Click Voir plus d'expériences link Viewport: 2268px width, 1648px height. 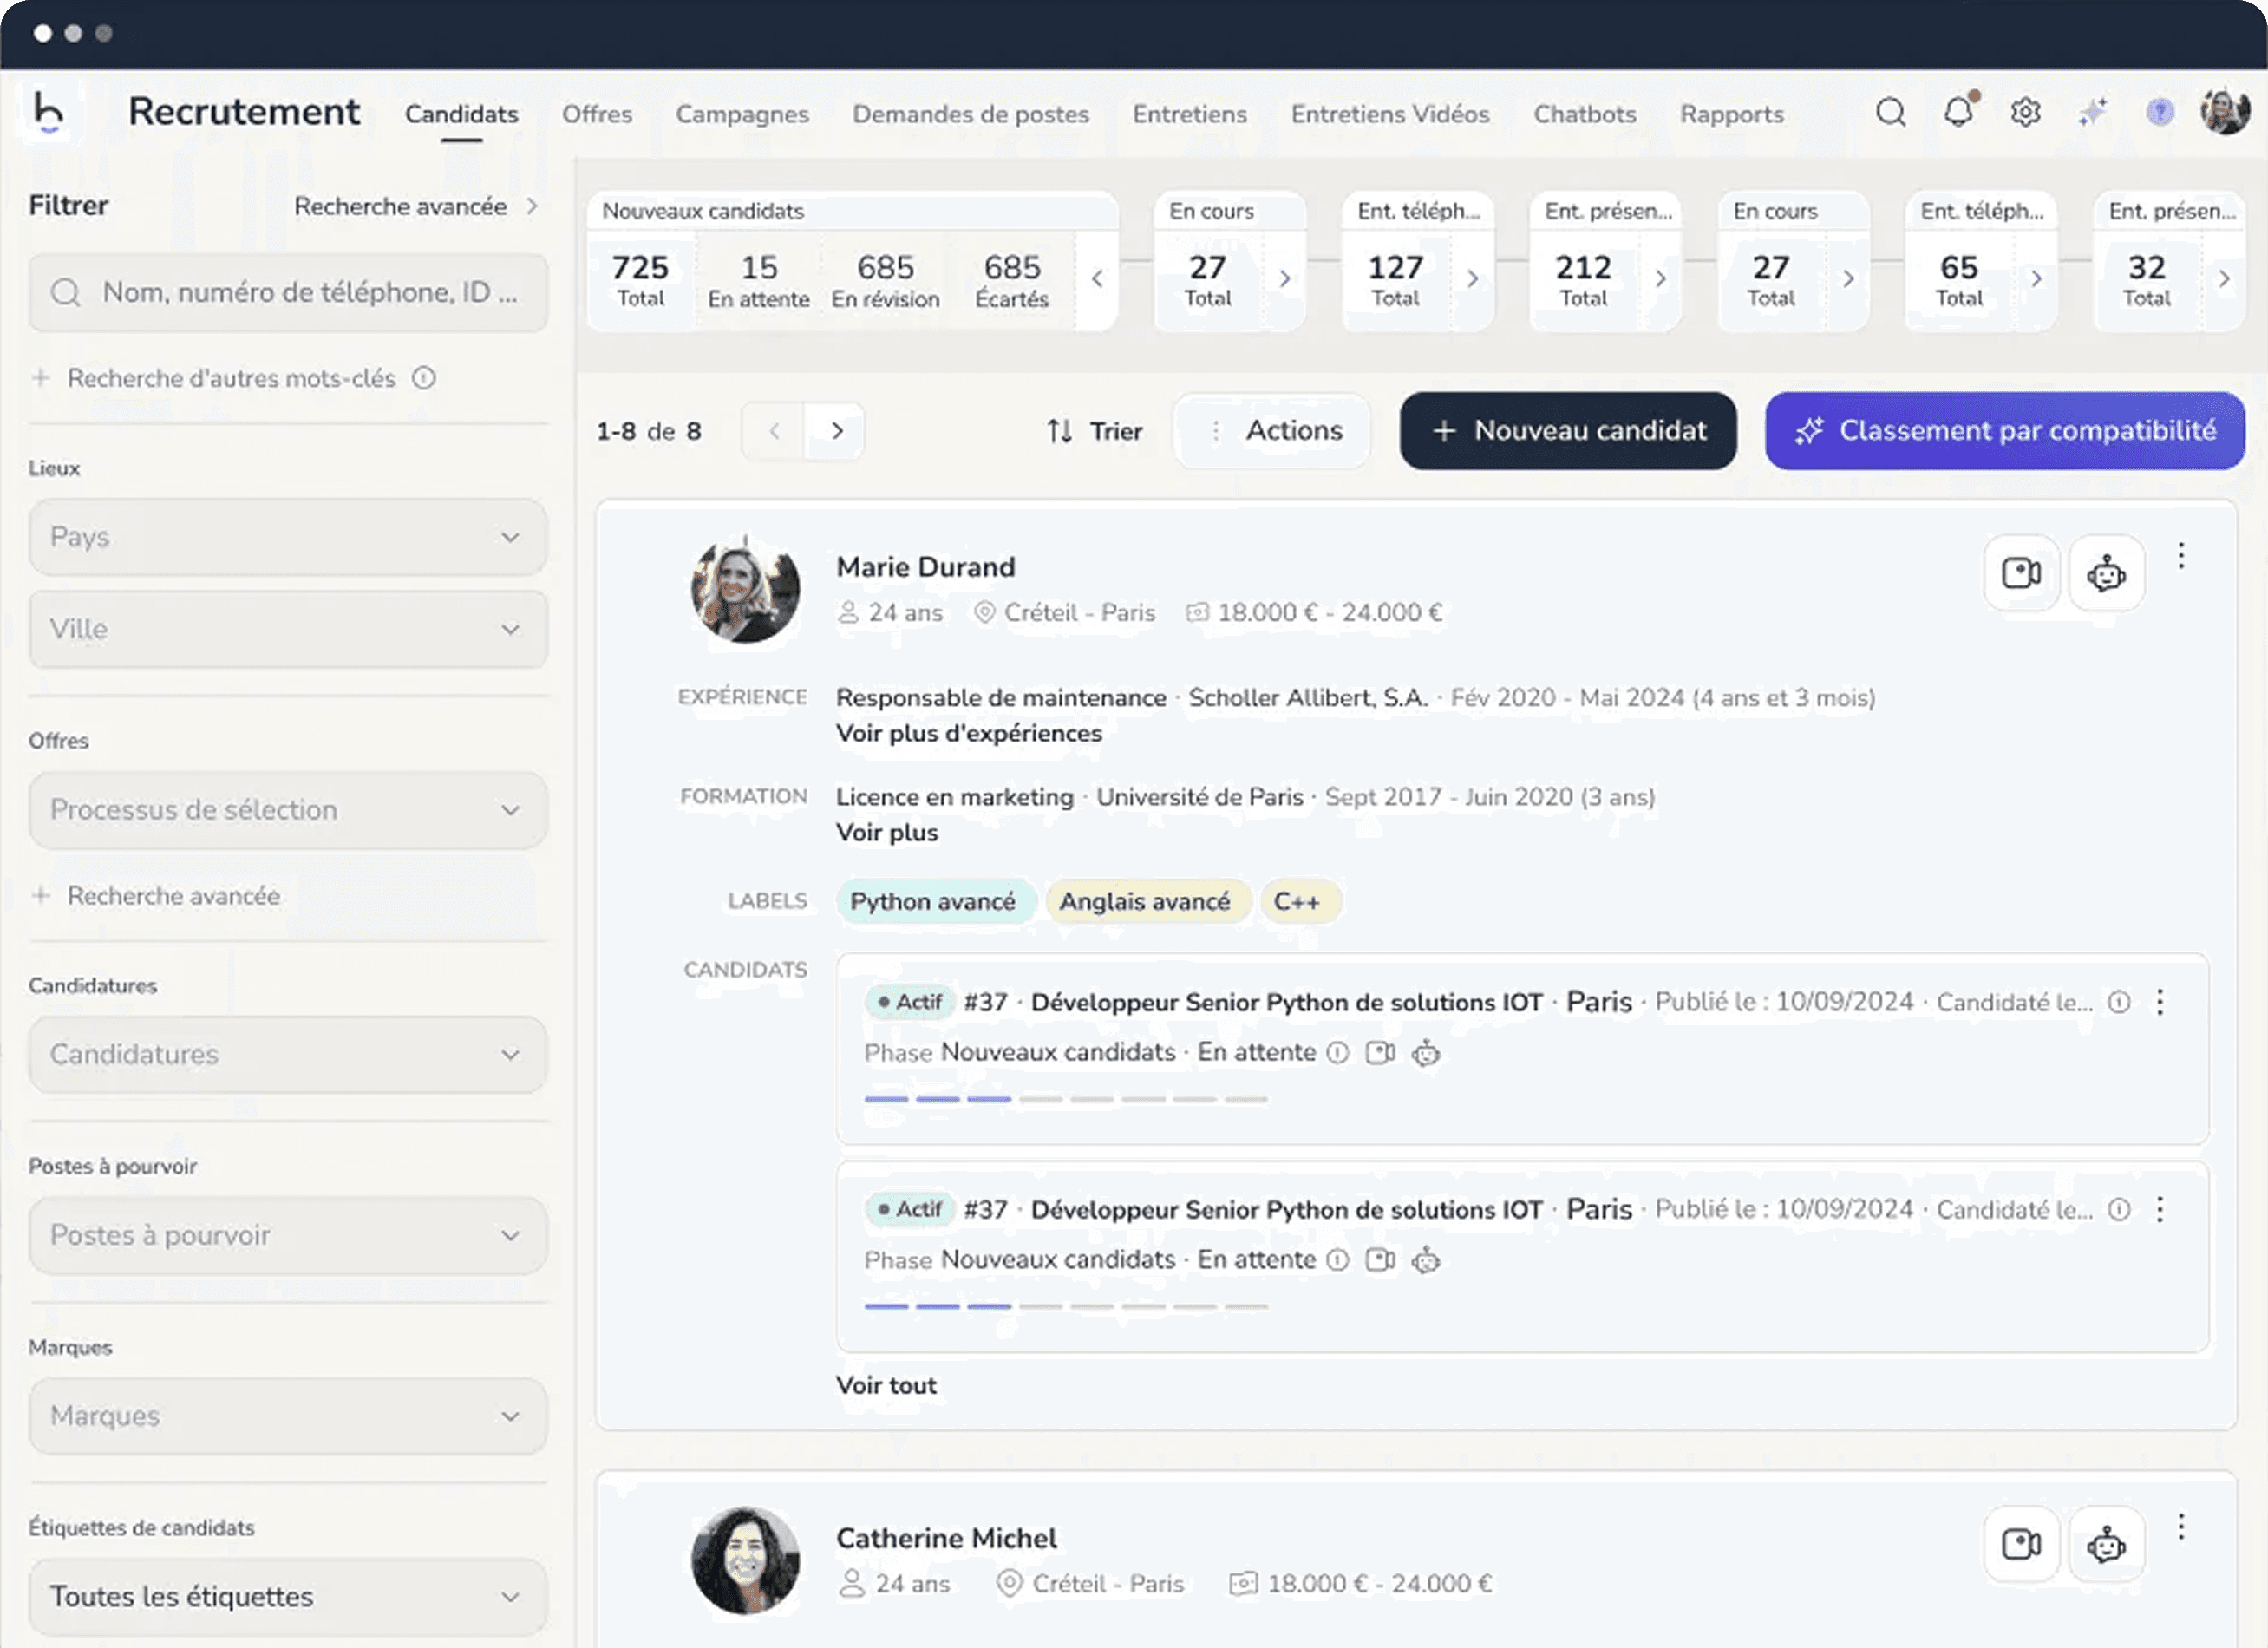968,733
